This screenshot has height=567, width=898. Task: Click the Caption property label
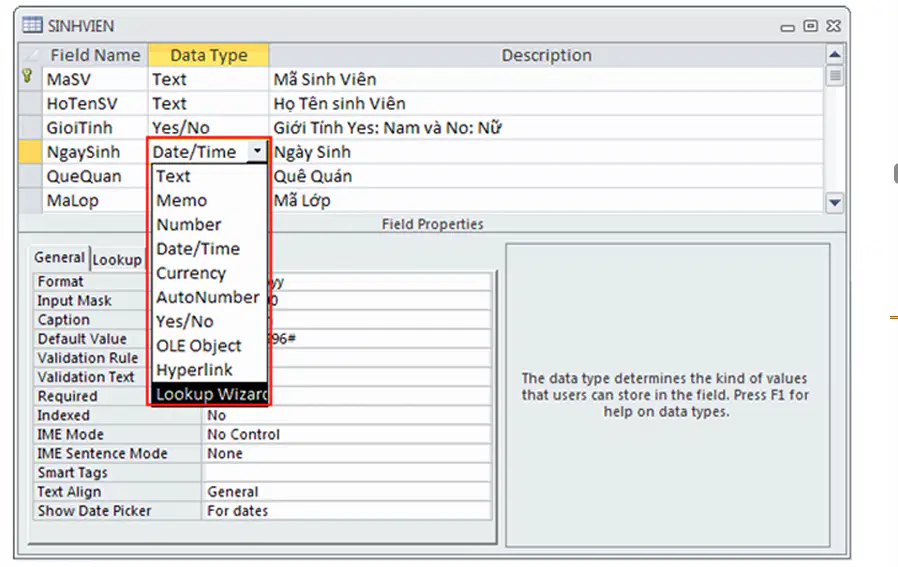[x=64, y=320]
